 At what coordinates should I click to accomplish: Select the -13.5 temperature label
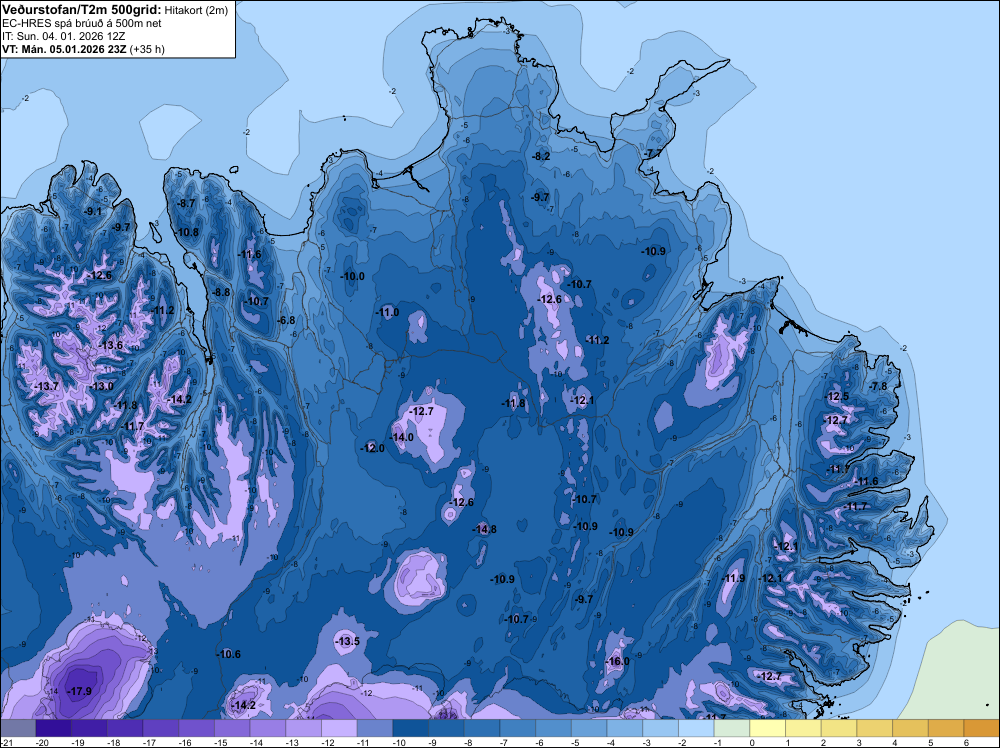click(348, 641)
